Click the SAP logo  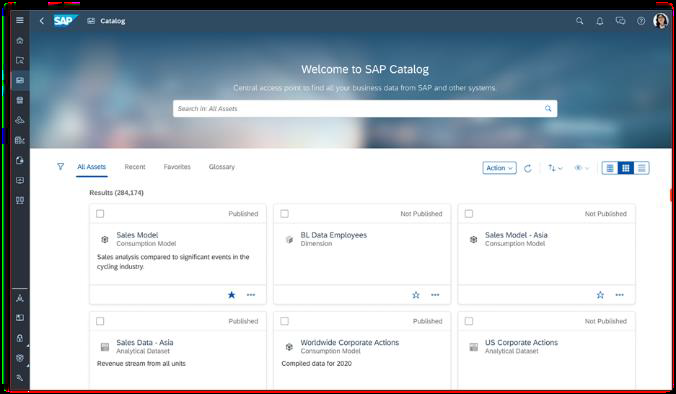(65, 21)
